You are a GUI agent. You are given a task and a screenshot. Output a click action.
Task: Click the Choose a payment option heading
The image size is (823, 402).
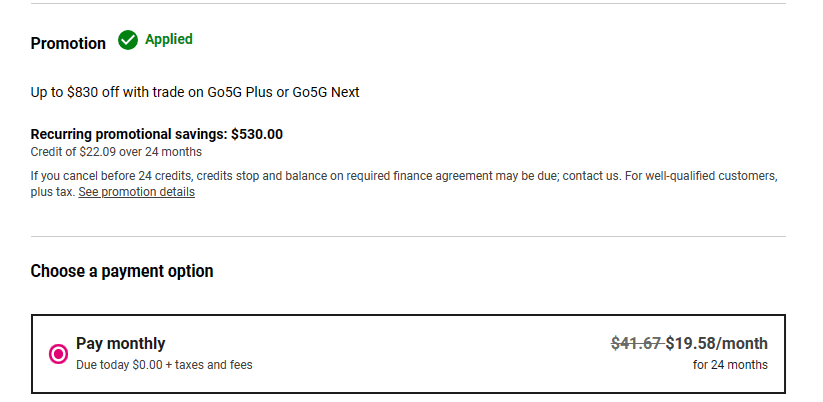click(122, 271)
